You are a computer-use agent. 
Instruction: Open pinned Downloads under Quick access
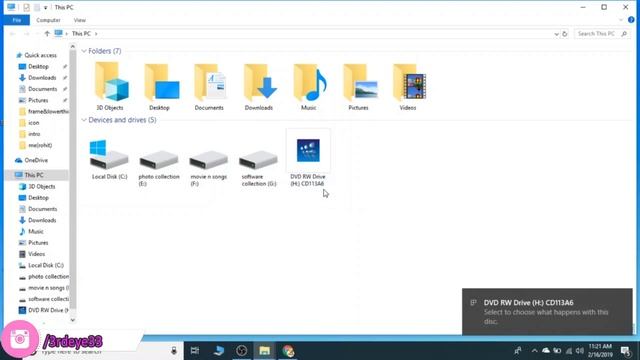42,78
